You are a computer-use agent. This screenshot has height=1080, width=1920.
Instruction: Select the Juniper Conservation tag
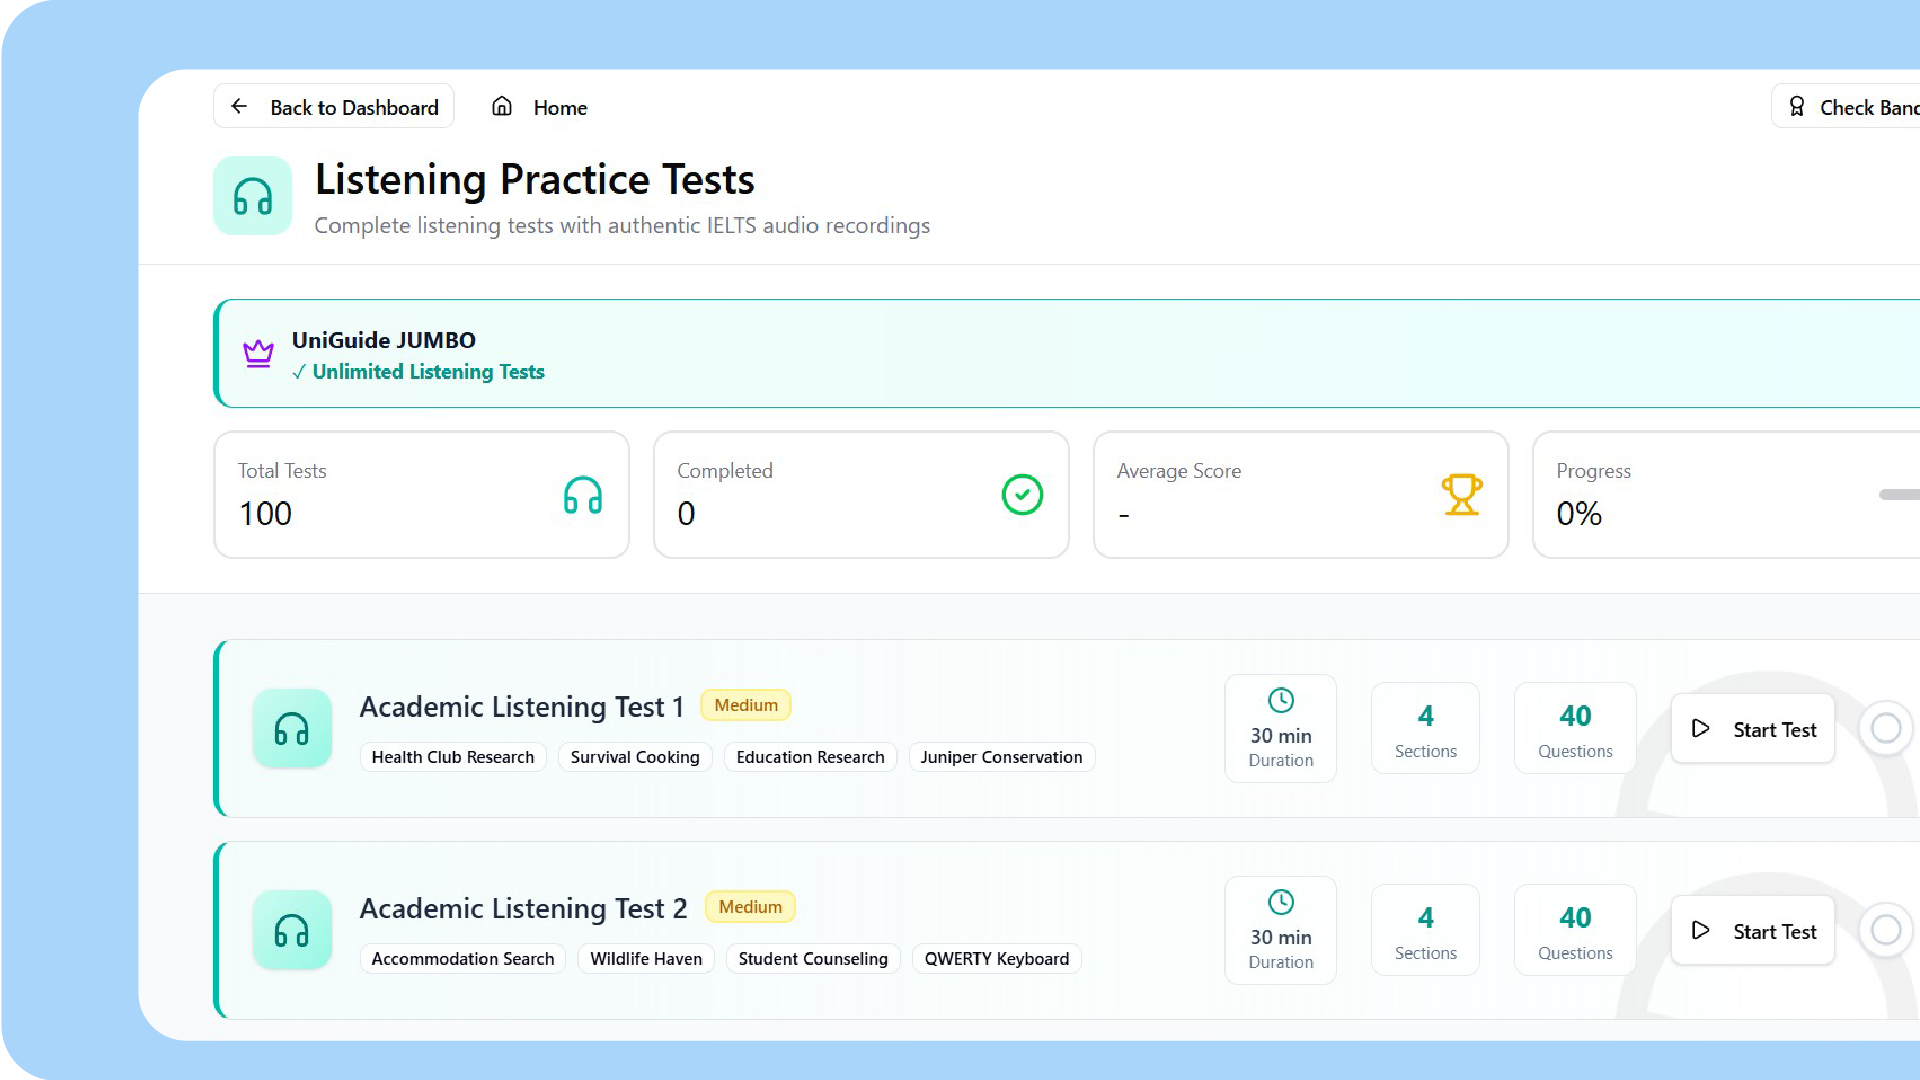click(x=1001, y=757)
